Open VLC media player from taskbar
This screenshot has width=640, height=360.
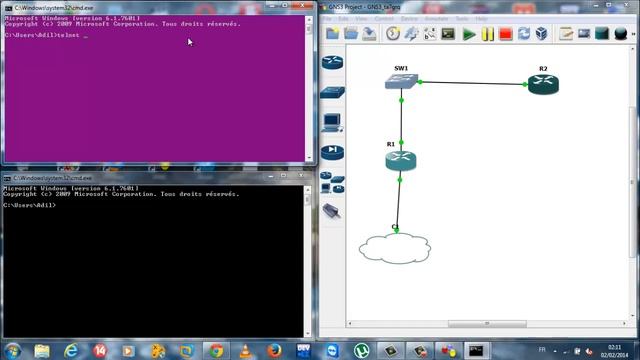[245, 351]
